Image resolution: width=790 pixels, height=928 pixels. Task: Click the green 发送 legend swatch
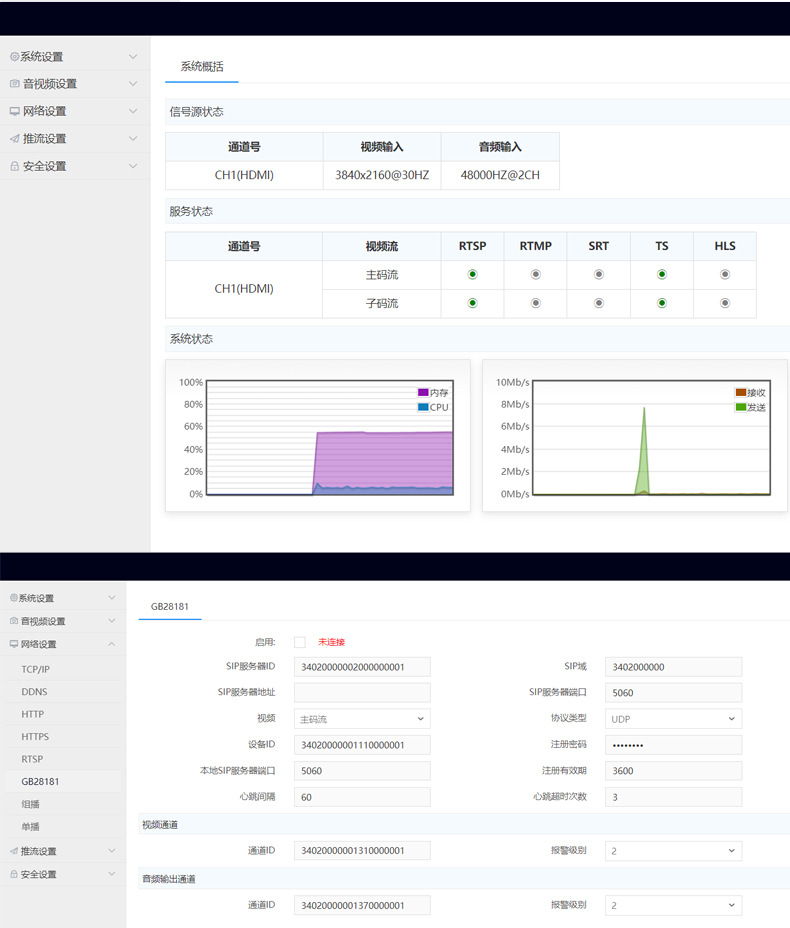740,407
